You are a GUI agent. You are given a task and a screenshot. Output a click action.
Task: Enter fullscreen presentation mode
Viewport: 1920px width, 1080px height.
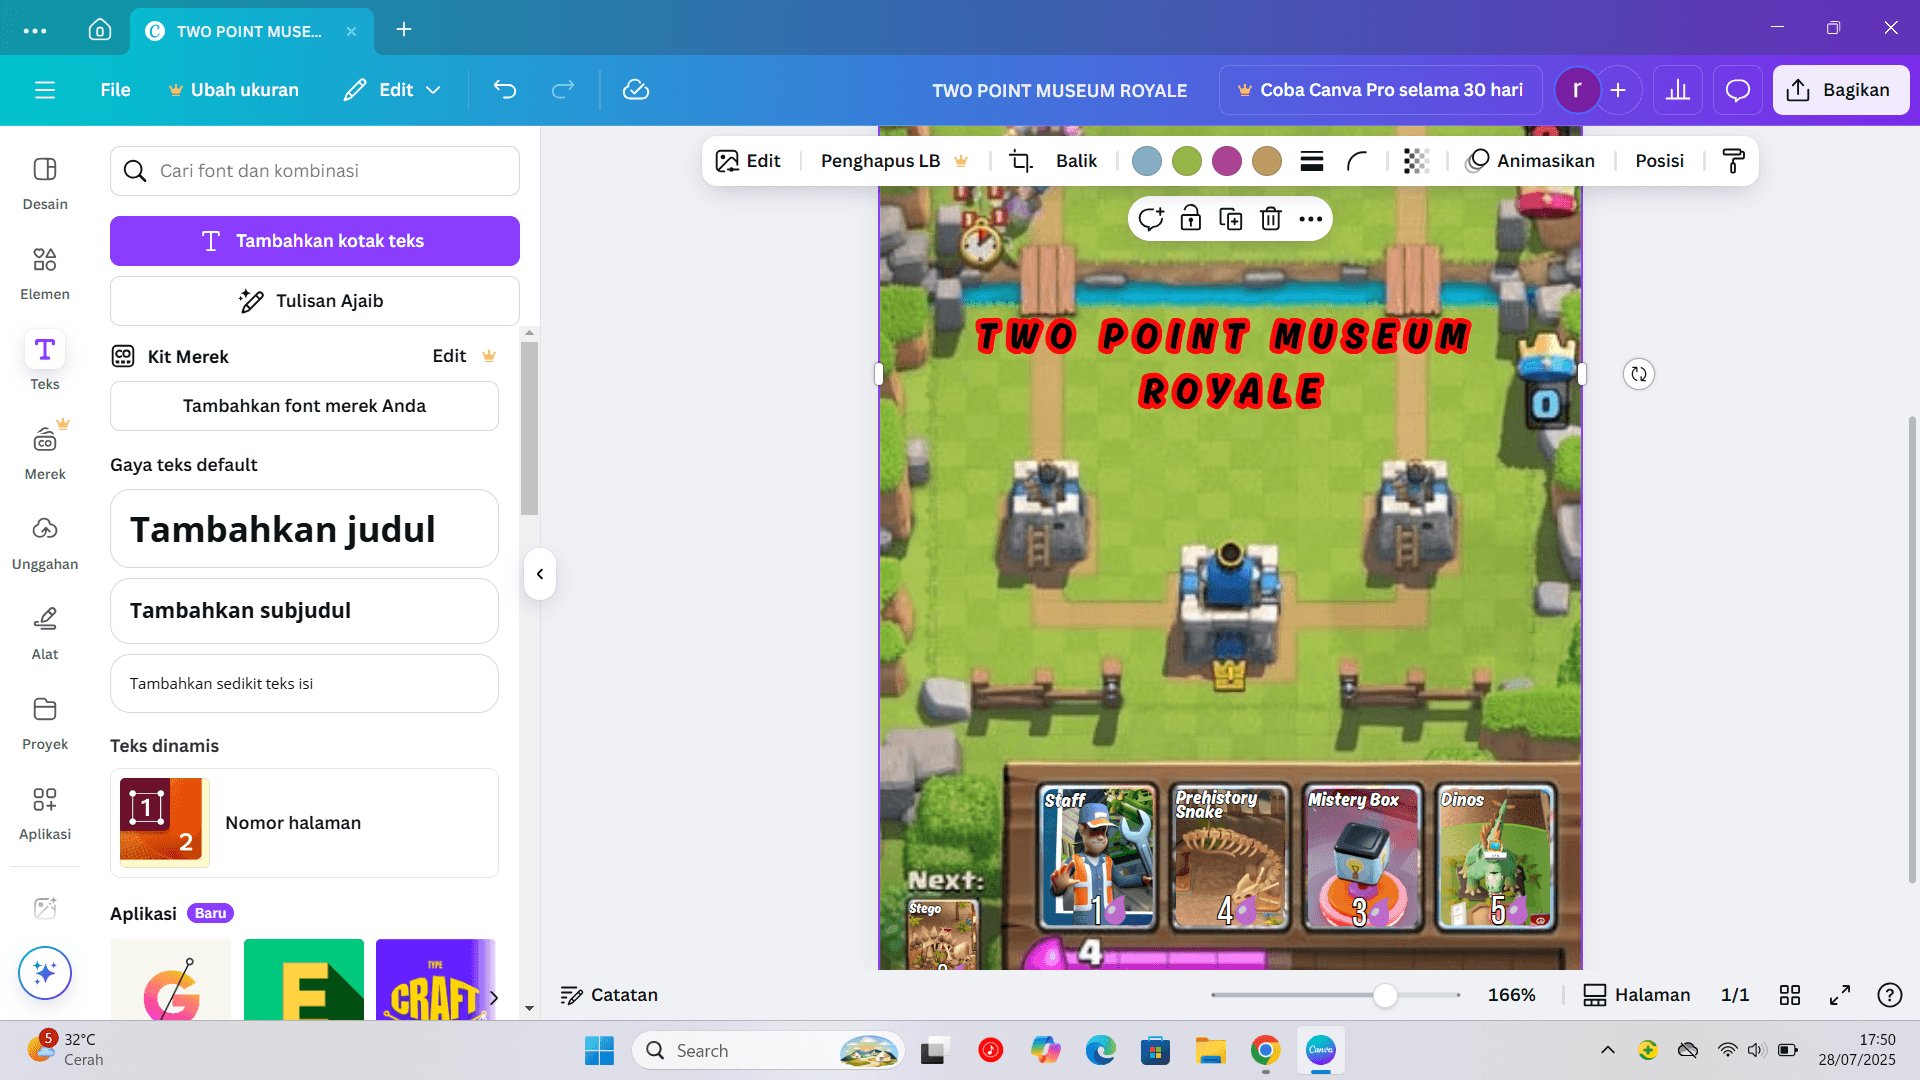(x=1840, y=995)
